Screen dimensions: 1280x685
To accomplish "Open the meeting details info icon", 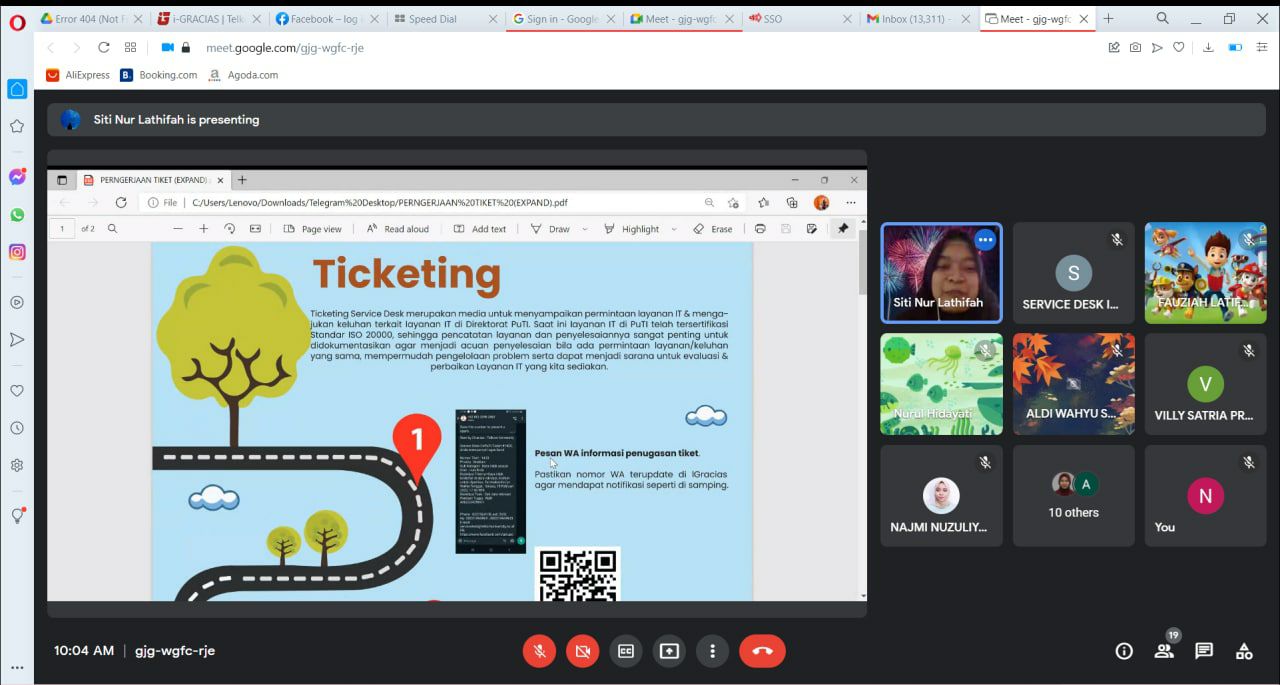I will [x=1124, y=651].
